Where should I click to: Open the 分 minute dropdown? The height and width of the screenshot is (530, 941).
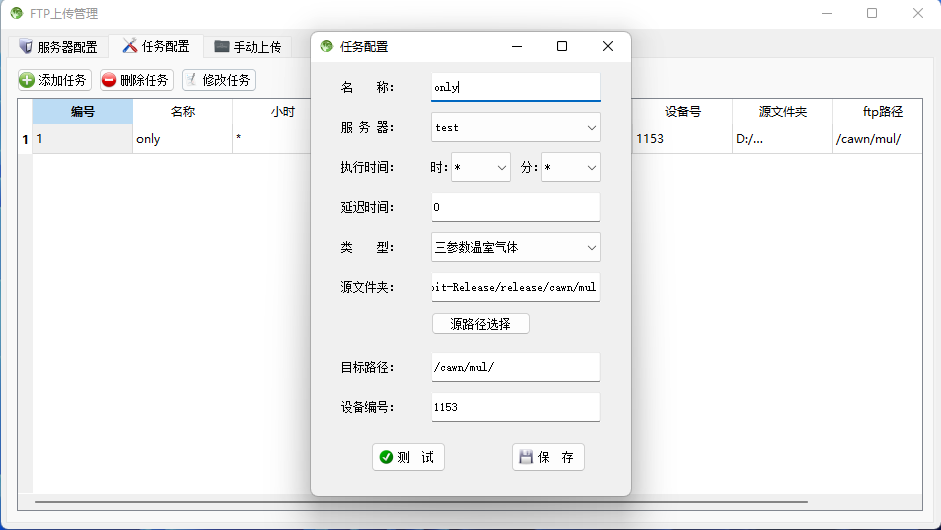[571, 167]
